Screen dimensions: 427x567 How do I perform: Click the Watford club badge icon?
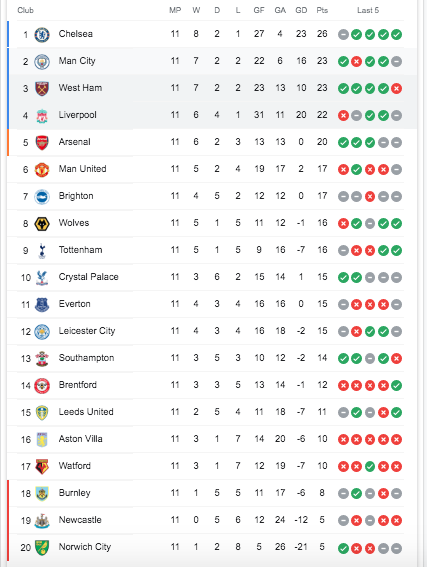42,466
